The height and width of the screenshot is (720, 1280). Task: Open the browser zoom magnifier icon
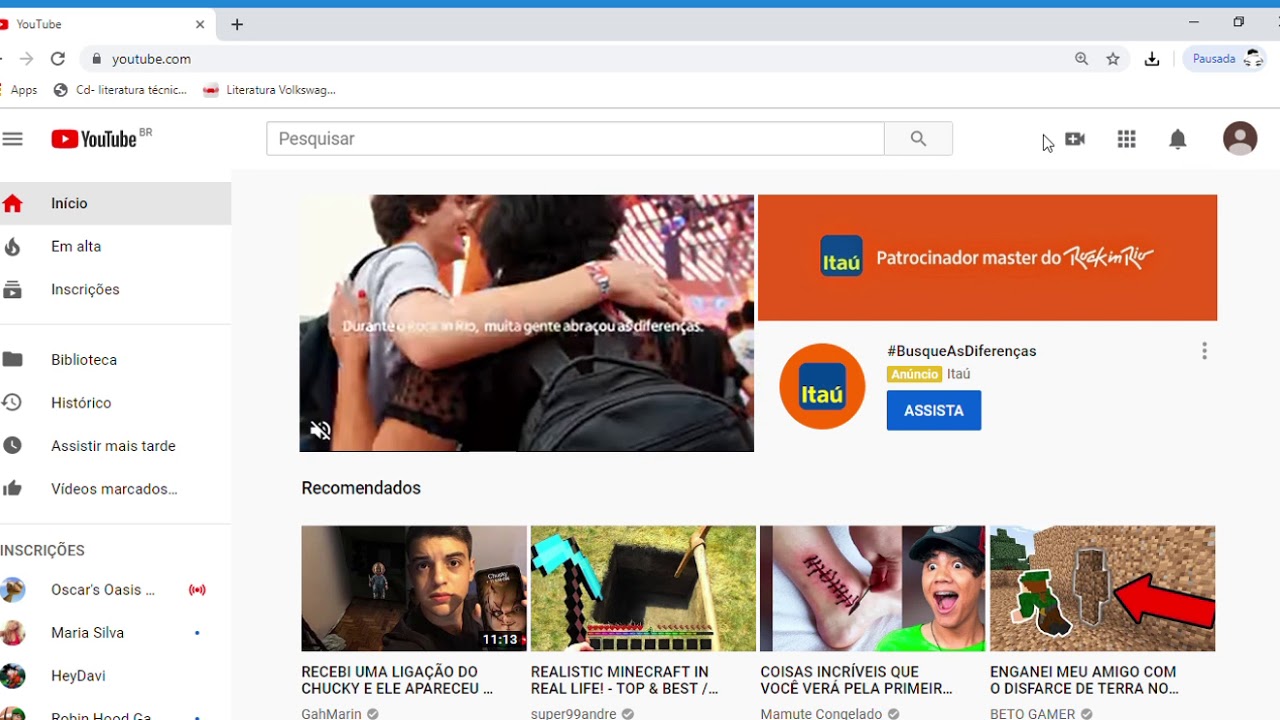click(x=1081, y=59)
